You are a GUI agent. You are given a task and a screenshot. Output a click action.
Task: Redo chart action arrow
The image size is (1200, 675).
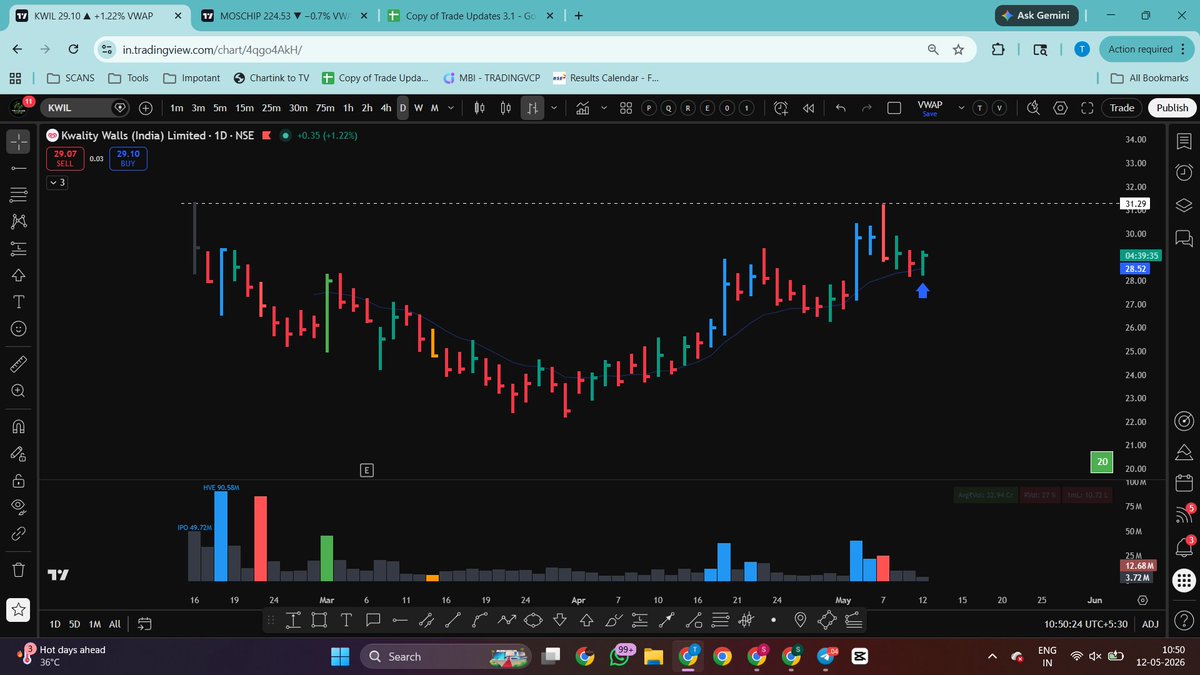[866, 108]
